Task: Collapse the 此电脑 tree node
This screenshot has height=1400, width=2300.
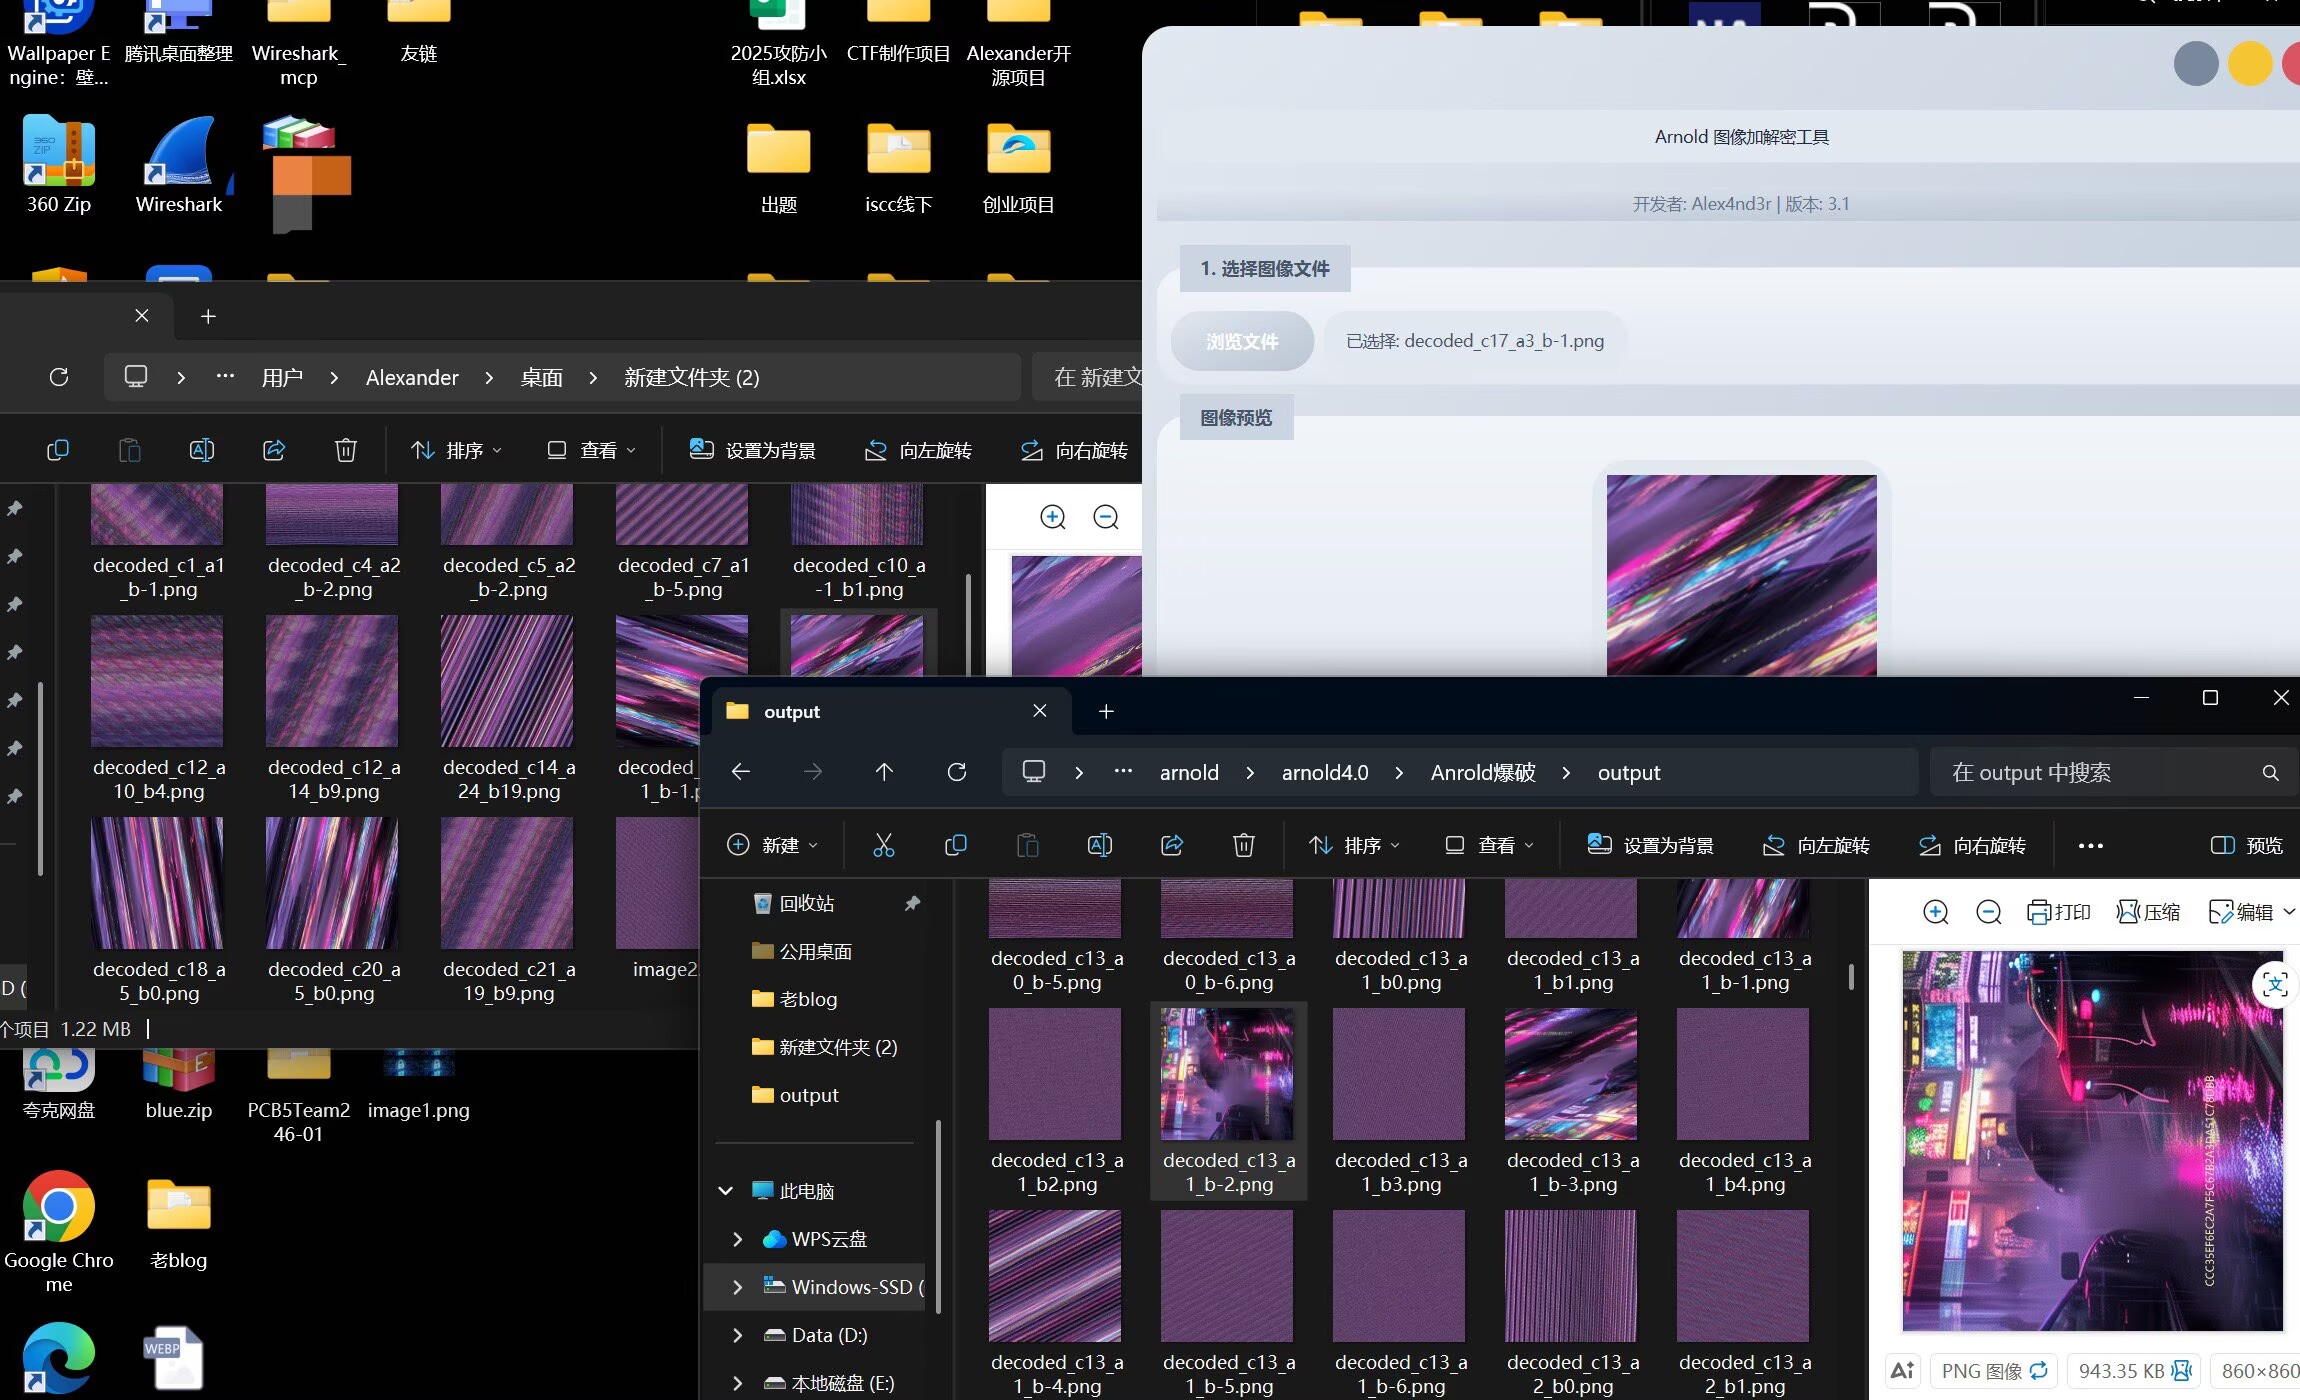Action: 726,1191
